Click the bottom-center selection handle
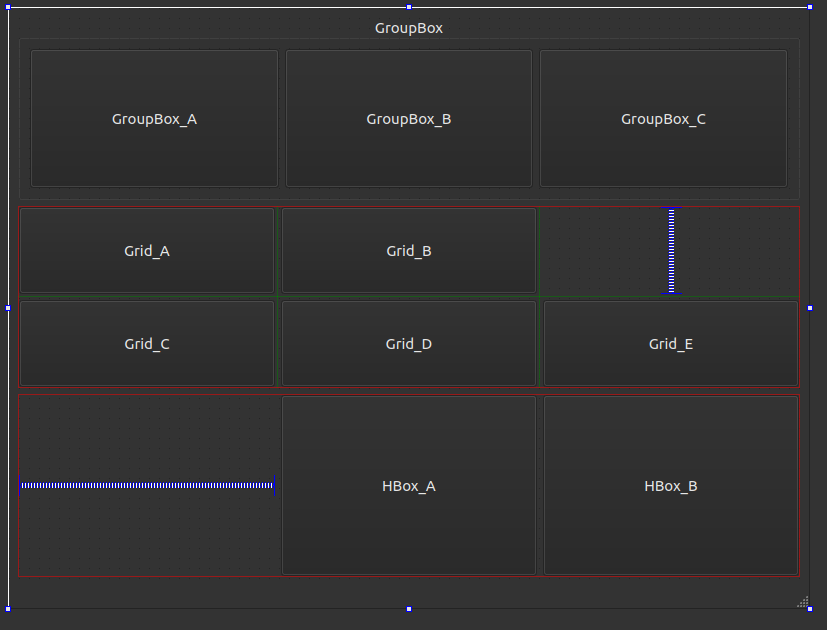Screen dimensions: 827x630 [409, 609]
